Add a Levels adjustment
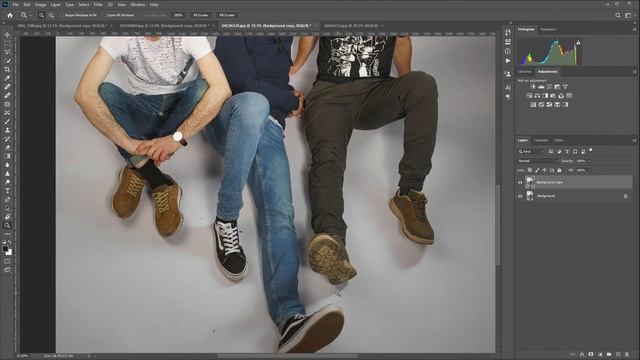This screenshot has height=360, width=640. [x=541, y=87]
